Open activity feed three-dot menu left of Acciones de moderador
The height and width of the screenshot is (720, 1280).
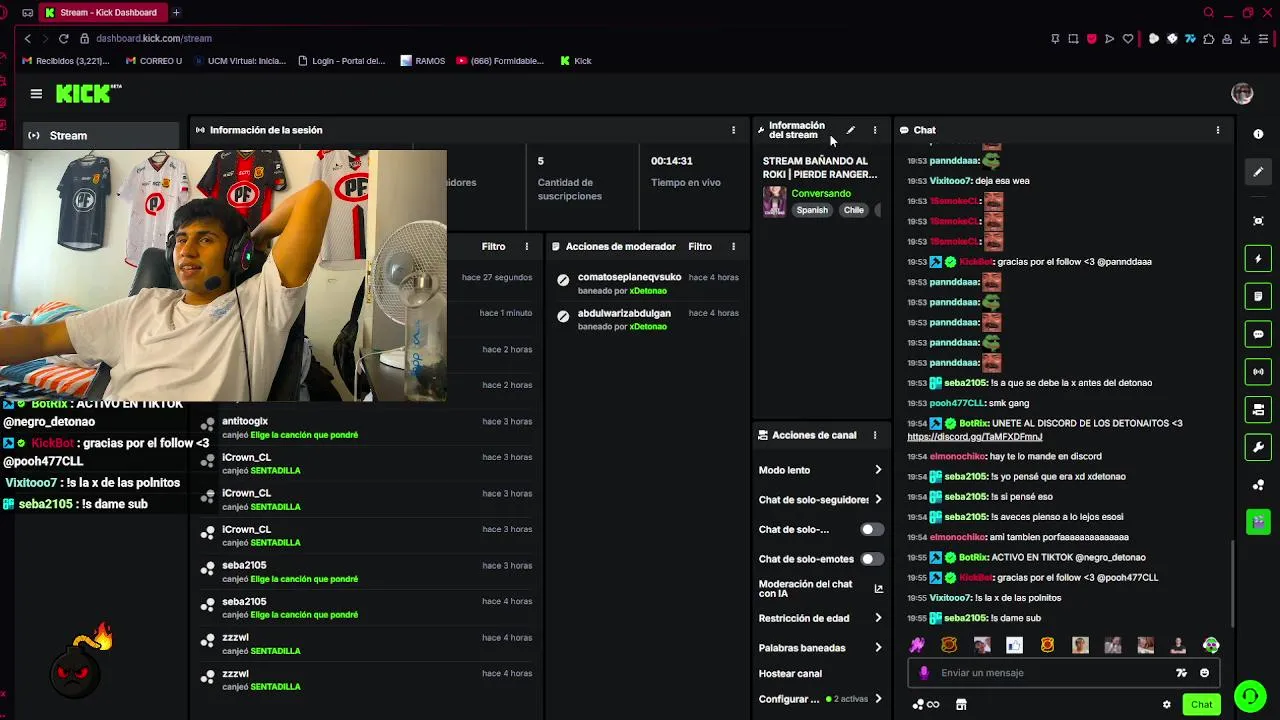point(527,246)
